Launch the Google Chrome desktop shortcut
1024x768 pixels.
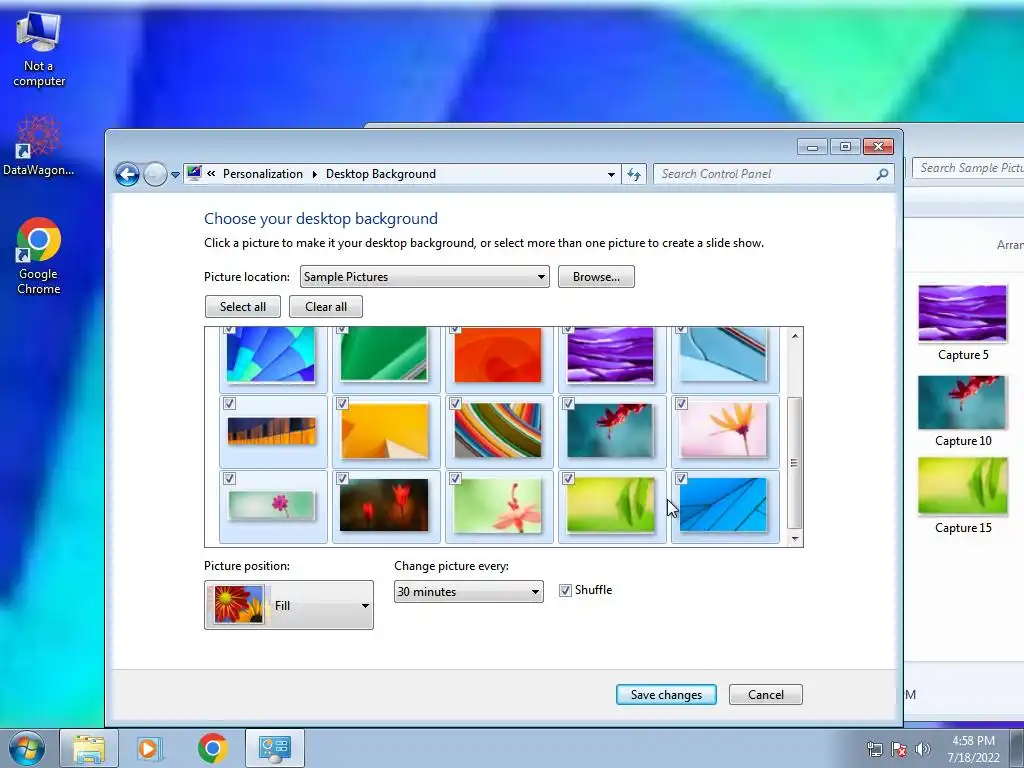39,255
